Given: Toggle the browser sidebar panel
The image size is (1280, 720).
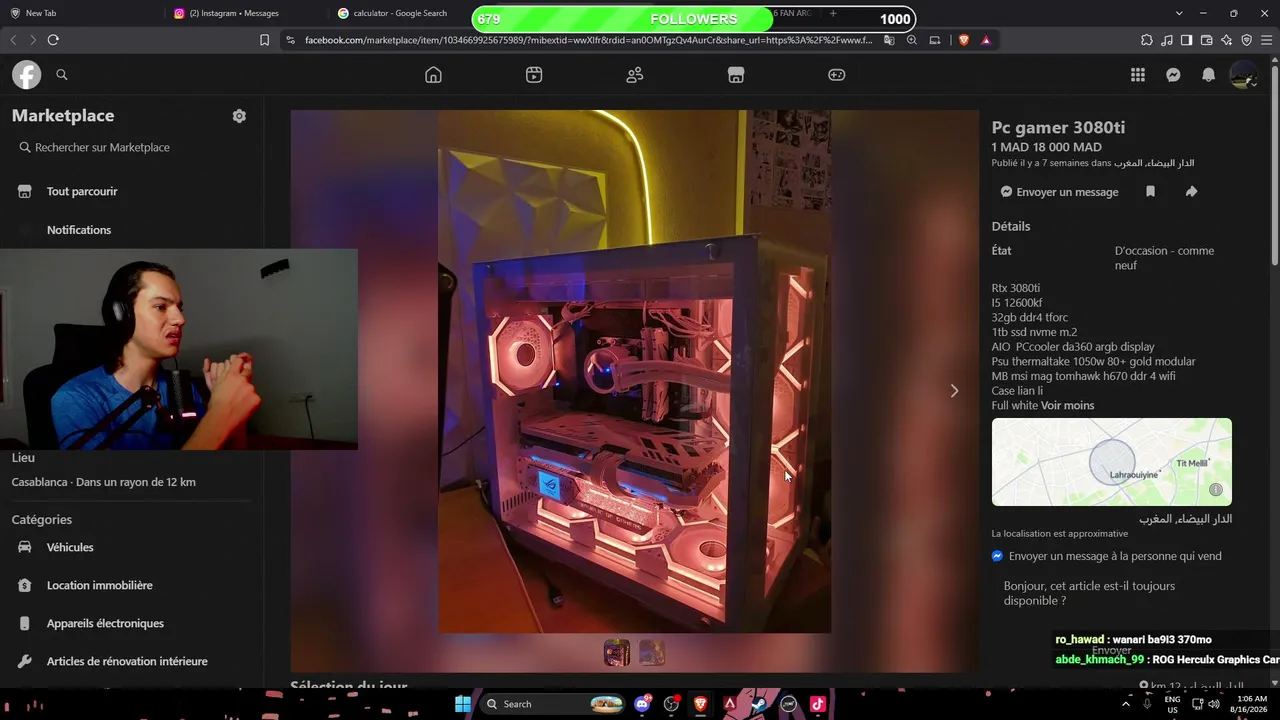Looking at the screenshot, I should click(1187, 40).
